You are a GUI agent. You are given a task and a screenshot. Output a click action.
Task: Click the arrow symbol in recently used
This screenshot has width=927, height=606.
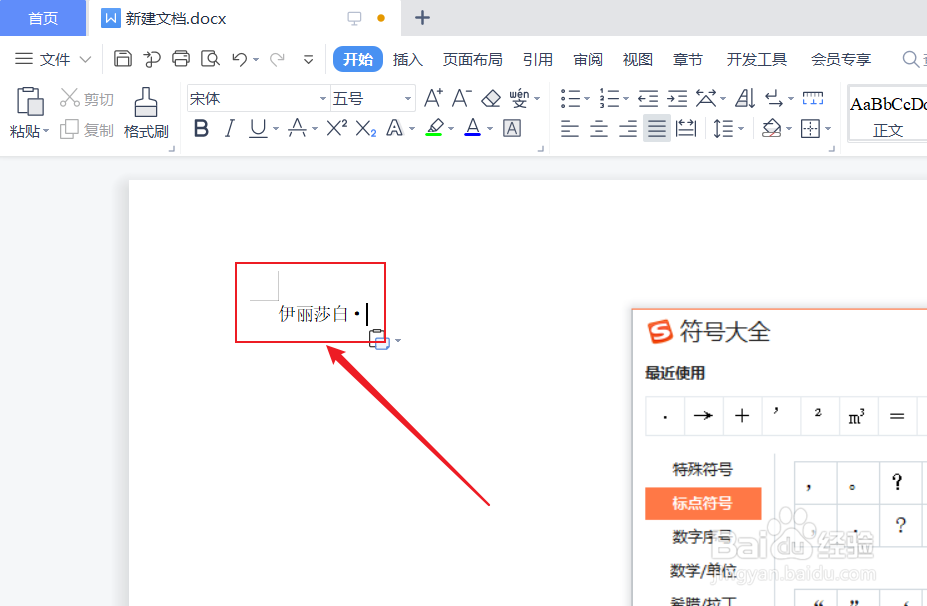tap(704, 415)
